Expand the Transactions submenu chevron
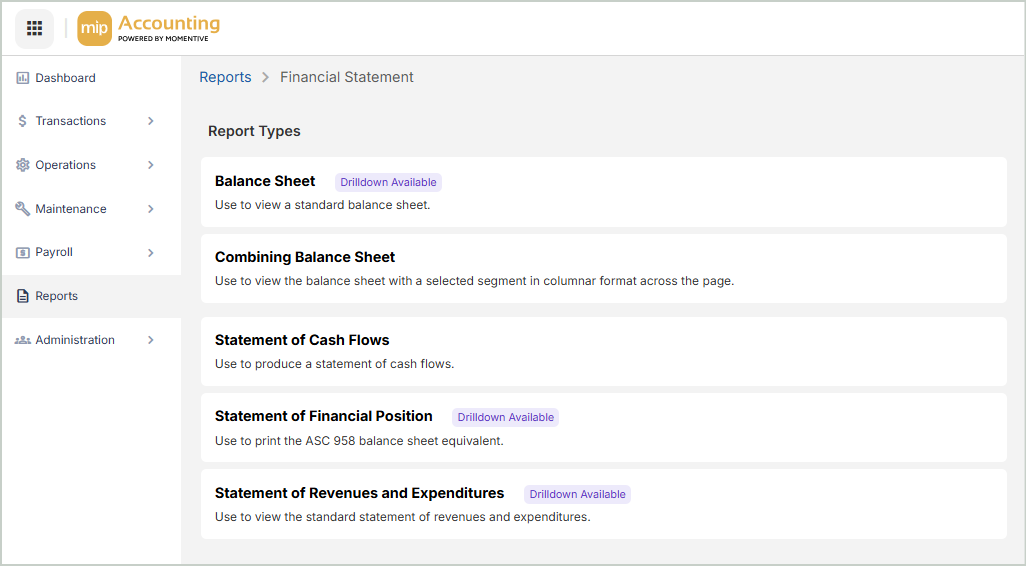This screenshot has width=1026, height=566. [x=151, y=121]
